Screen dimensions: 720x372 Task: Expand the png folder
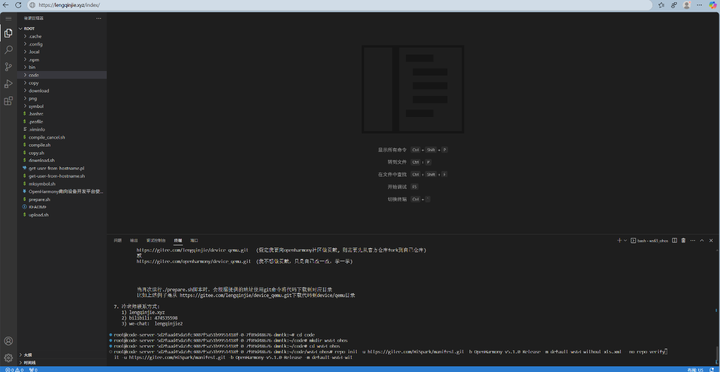point(62,98)
